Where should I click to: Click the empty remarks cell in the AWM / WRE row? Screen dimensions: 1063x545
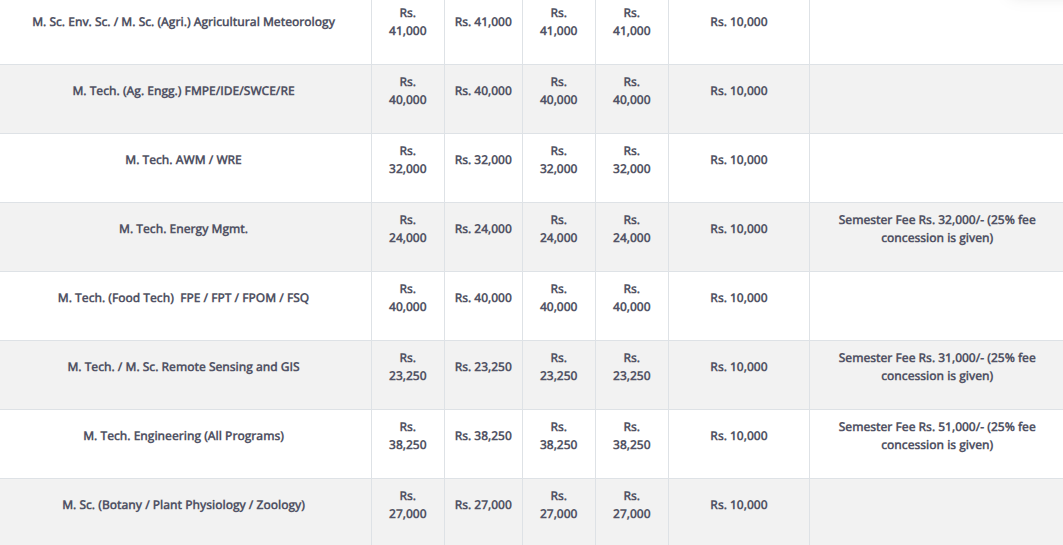click(937, 167)
